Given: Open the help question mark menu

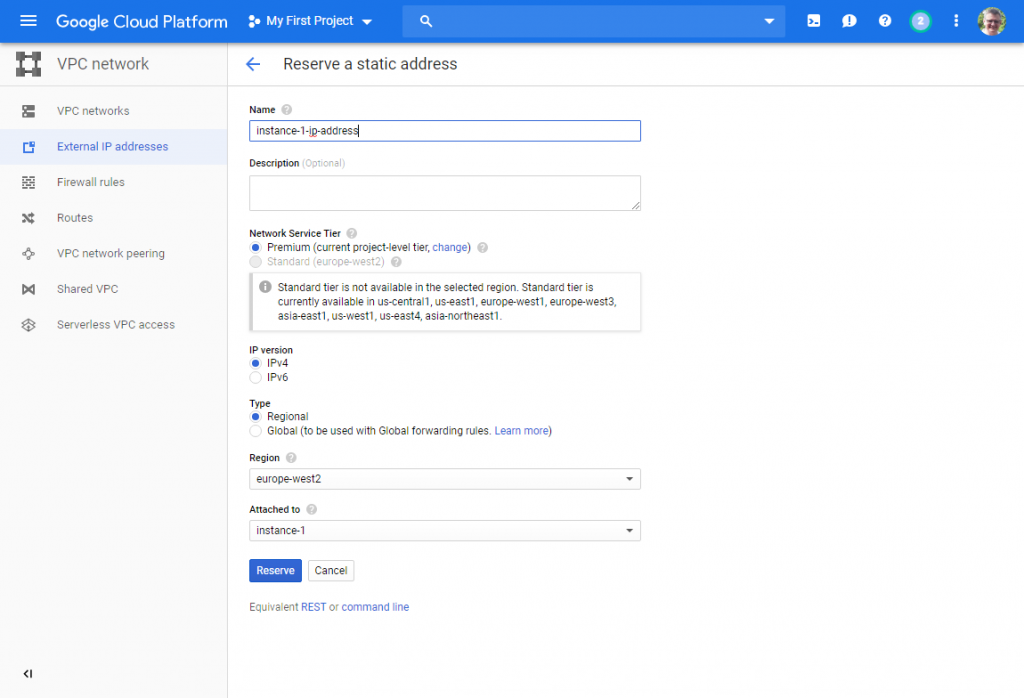Looking at the screenshot, I should click(885, 22).
